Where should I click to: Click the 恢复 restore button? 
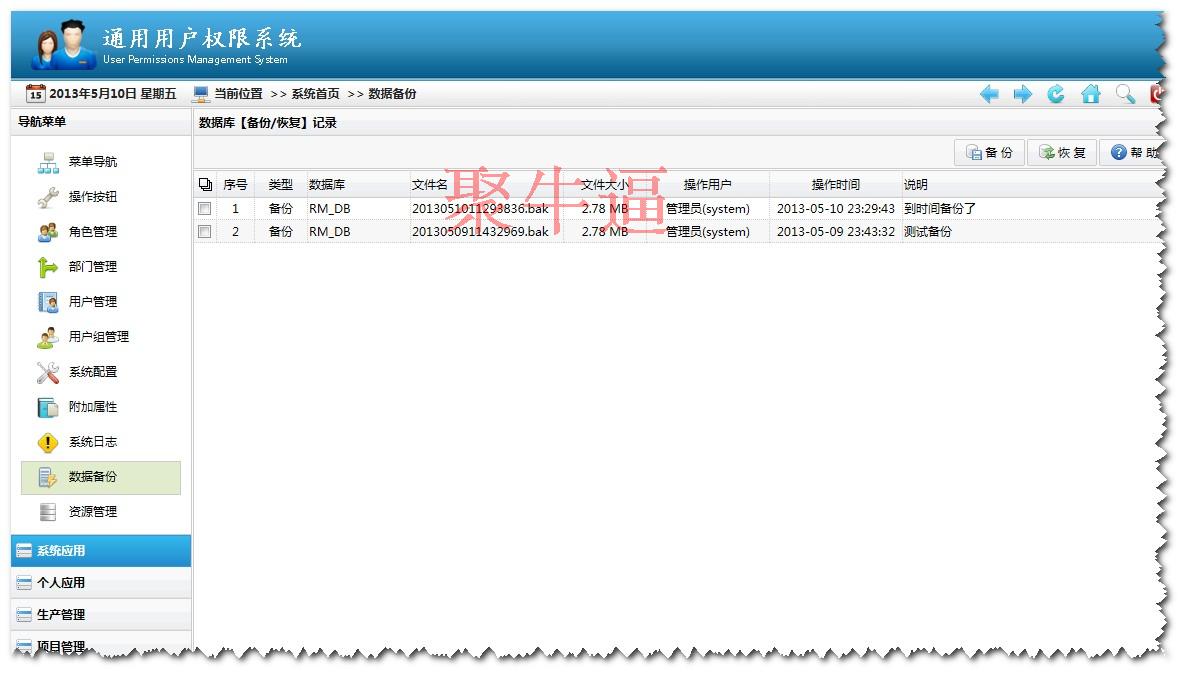[x=1062, y=153]
